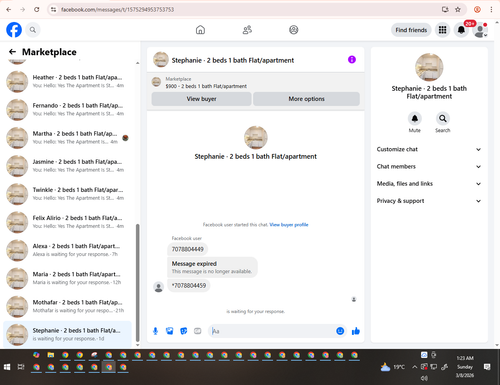Expand Media, files and links section

point(429,184)
